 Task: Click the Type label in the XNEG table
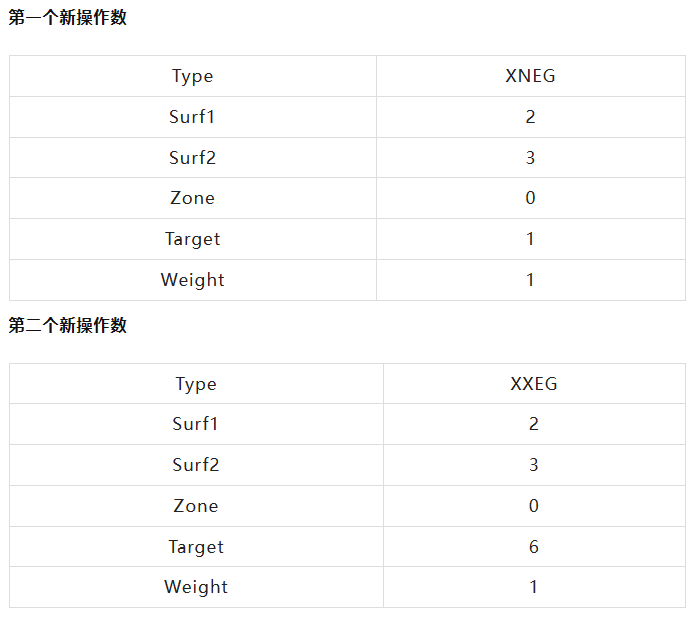pos(192,76)
